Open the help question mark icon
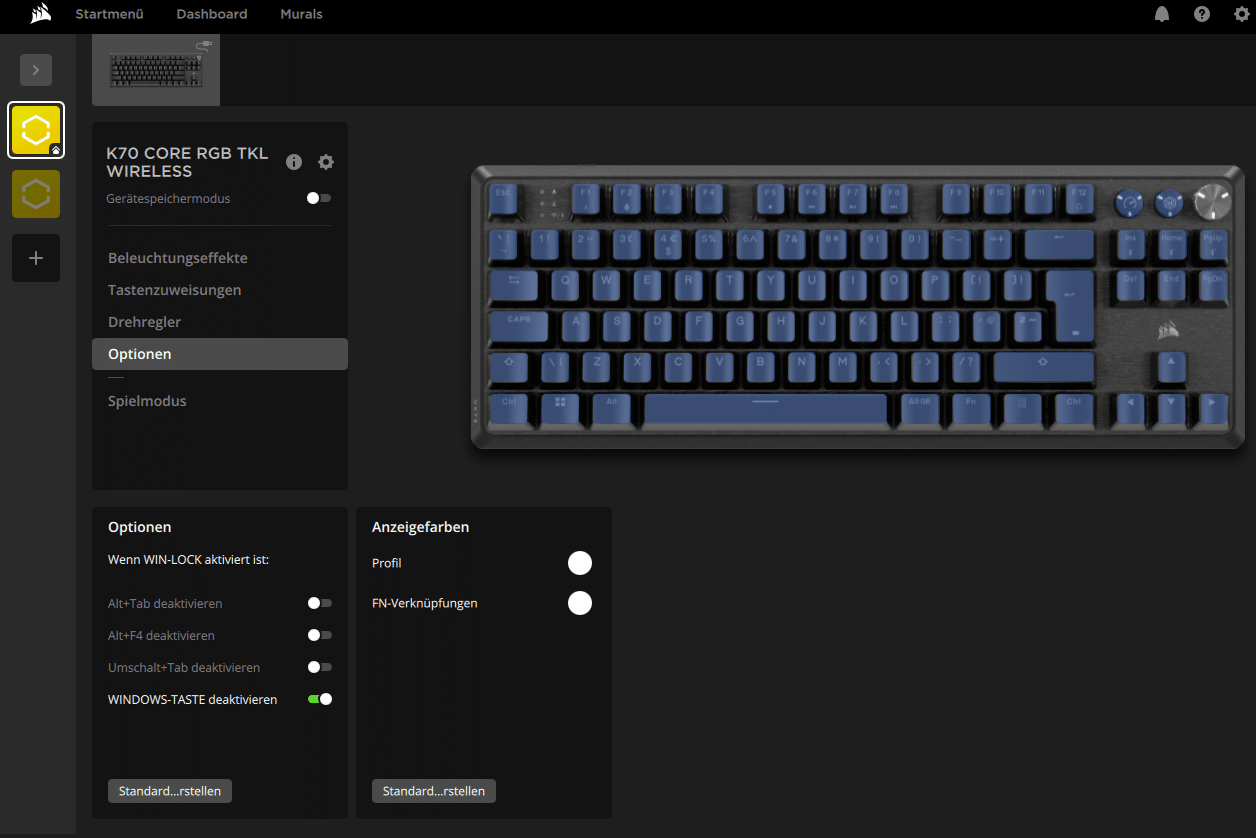The image size is (1256, 838). click(x=1202, y=14)
